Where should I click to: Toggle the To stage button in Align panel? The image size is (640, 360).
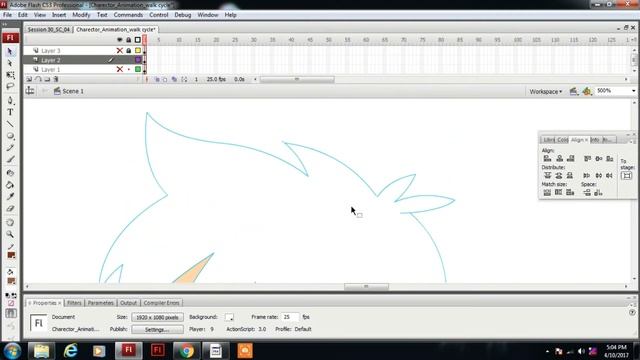[626, 176]
